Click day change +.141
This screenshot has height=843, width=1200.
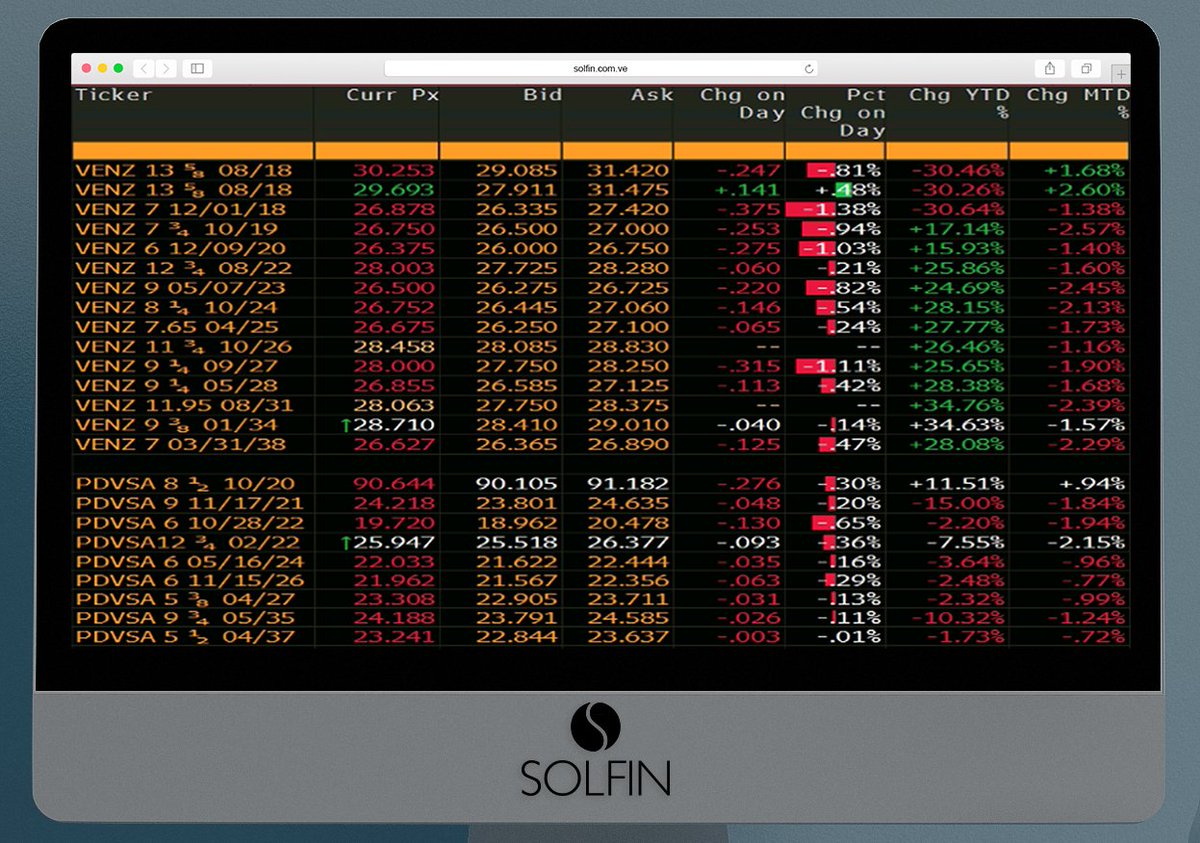(748, 189)
